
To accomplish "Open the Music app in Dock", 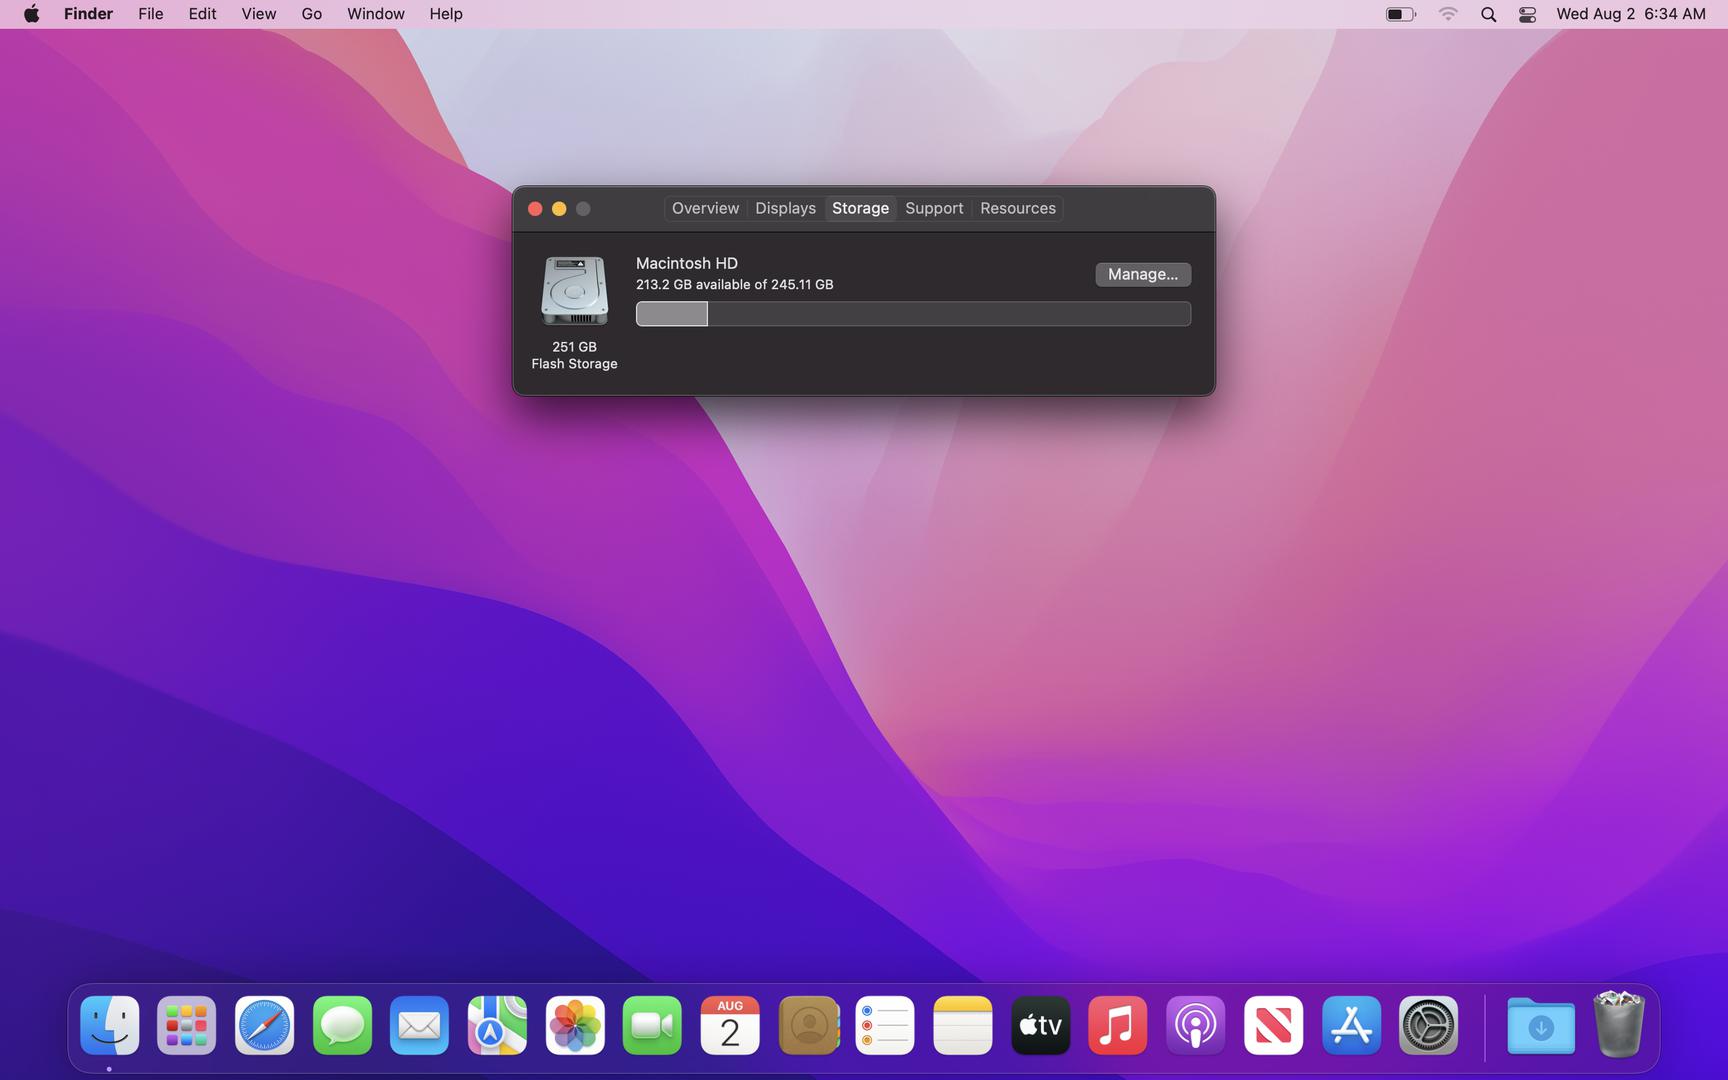I will click(1118, 1025).
